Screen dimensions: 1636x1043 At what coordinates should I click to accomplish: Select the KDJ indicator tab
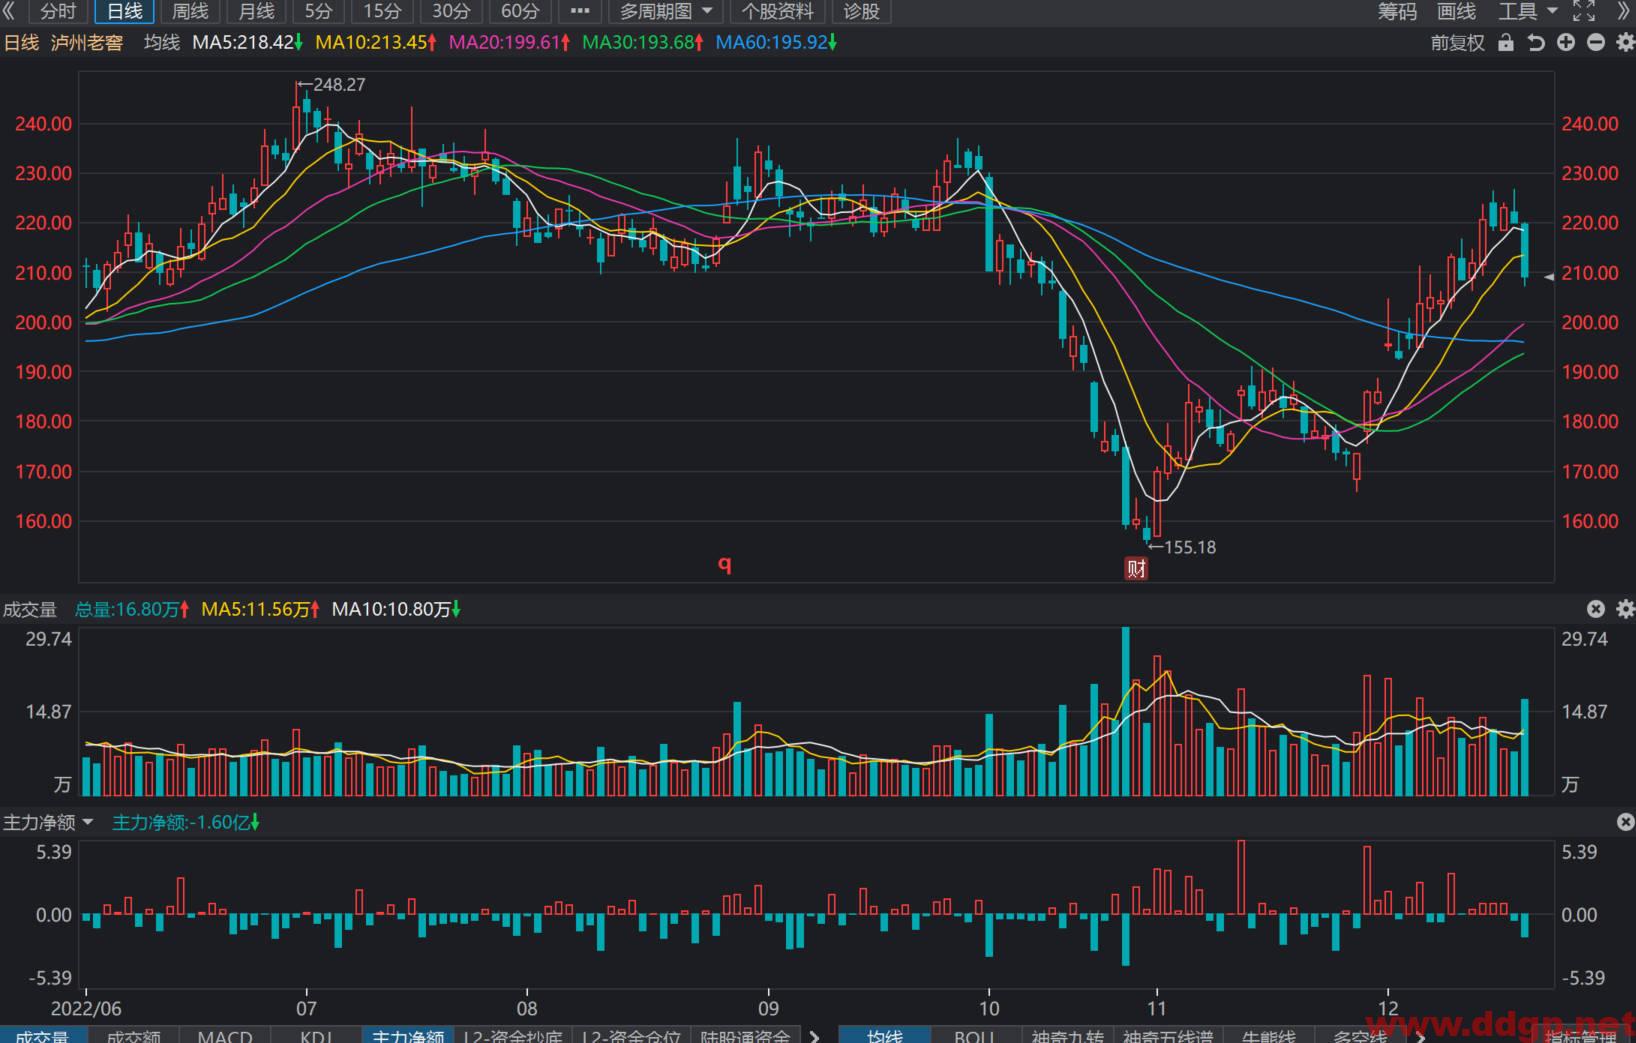click(317, 1035)
